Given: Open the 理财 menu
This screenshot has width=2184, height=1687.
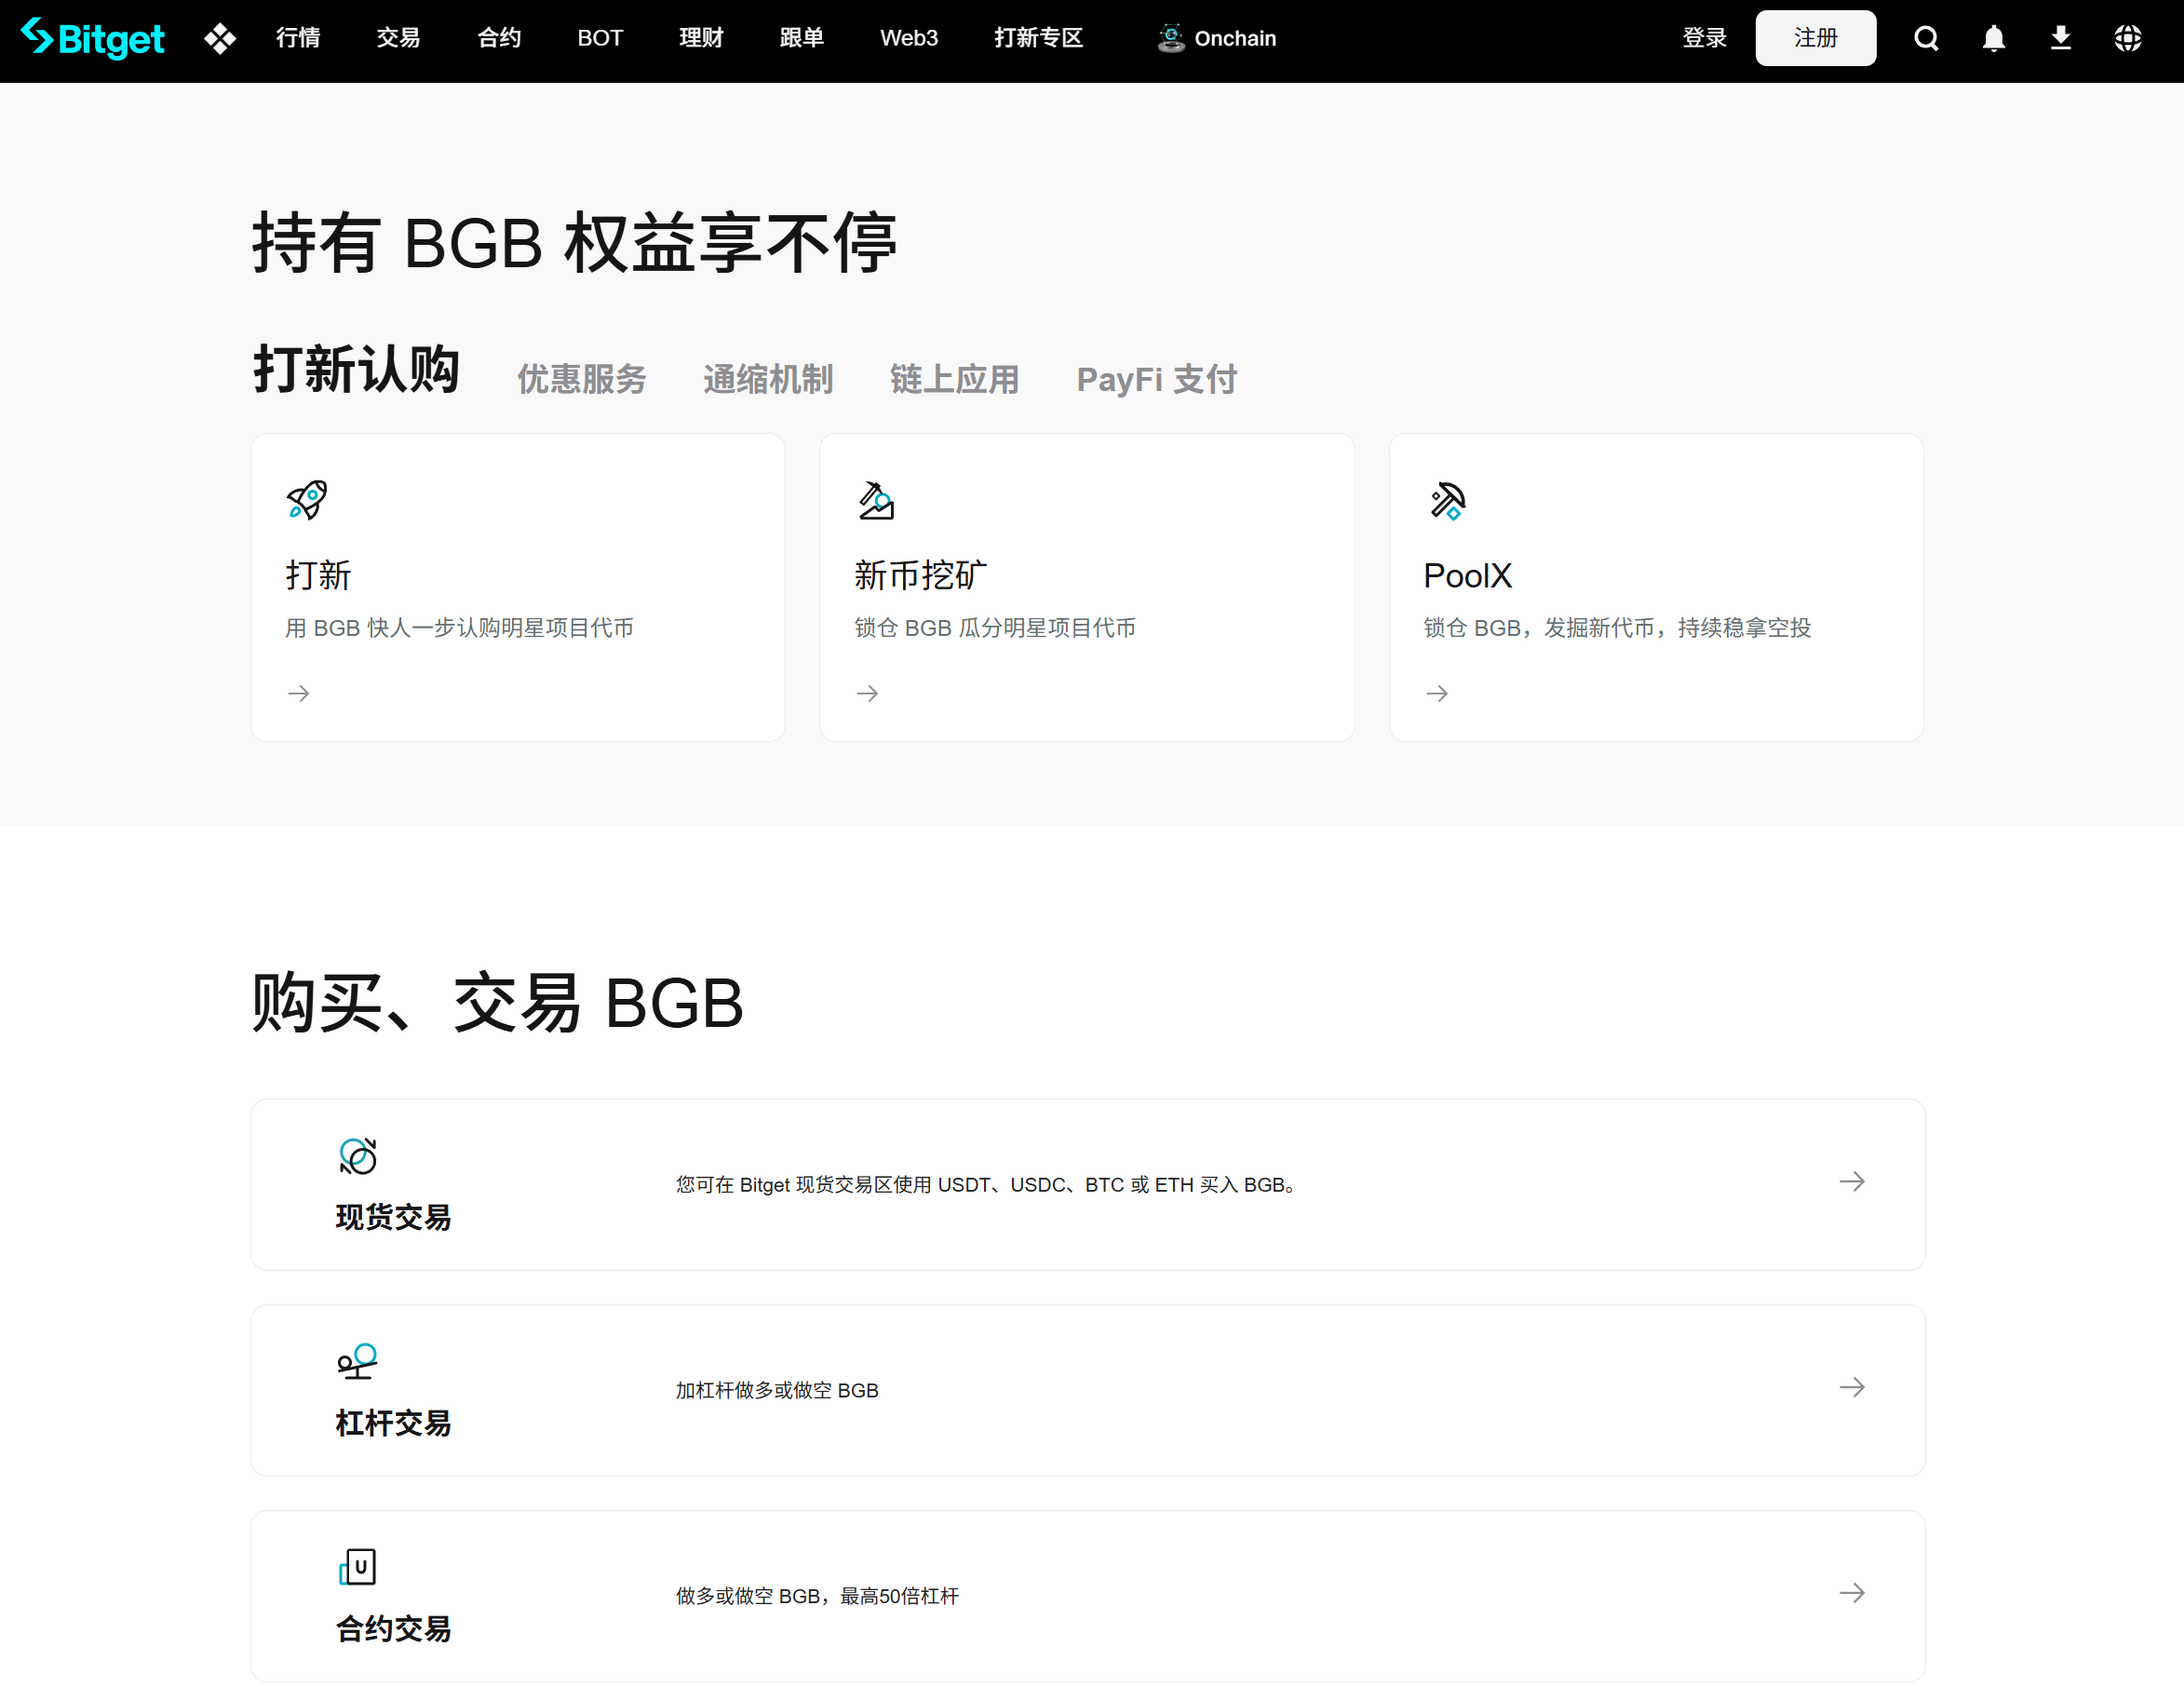Looking at the screenshot, I should pyautogui.click(x=701, y=38).
